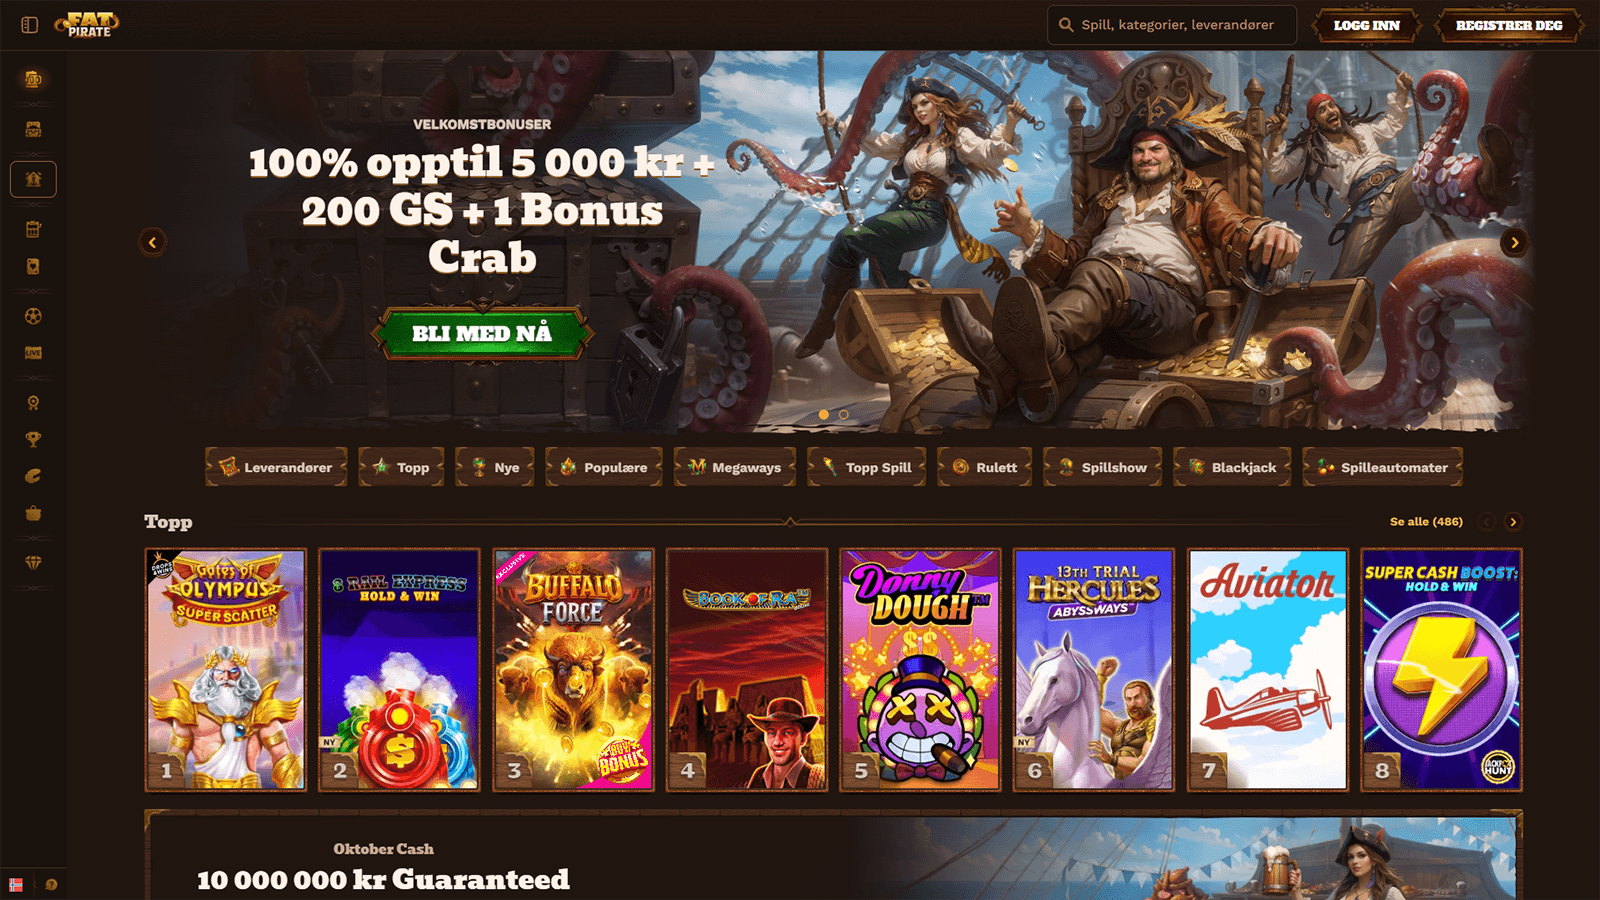Show the previous banner slide arrow
1600x900 pixels.
[x=152, y=242]
